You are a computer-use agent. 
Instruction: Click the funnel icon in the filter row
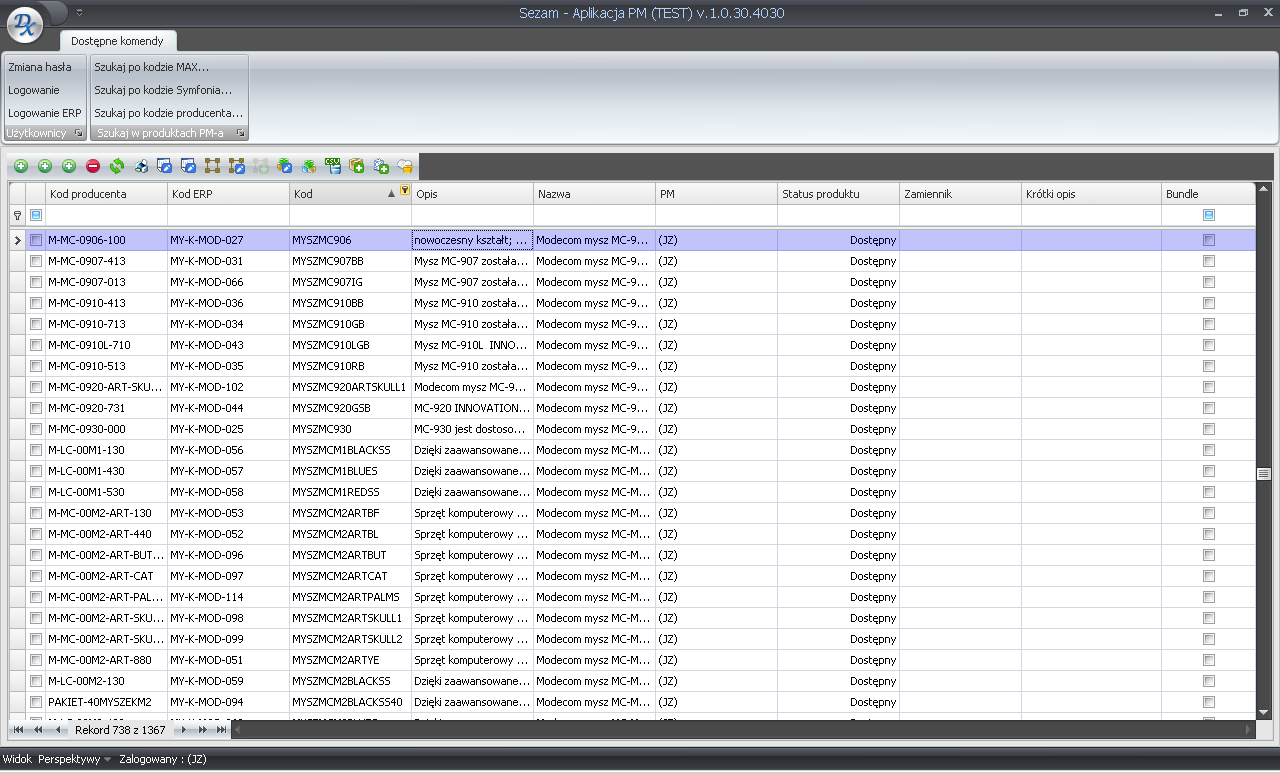[17, 215]
